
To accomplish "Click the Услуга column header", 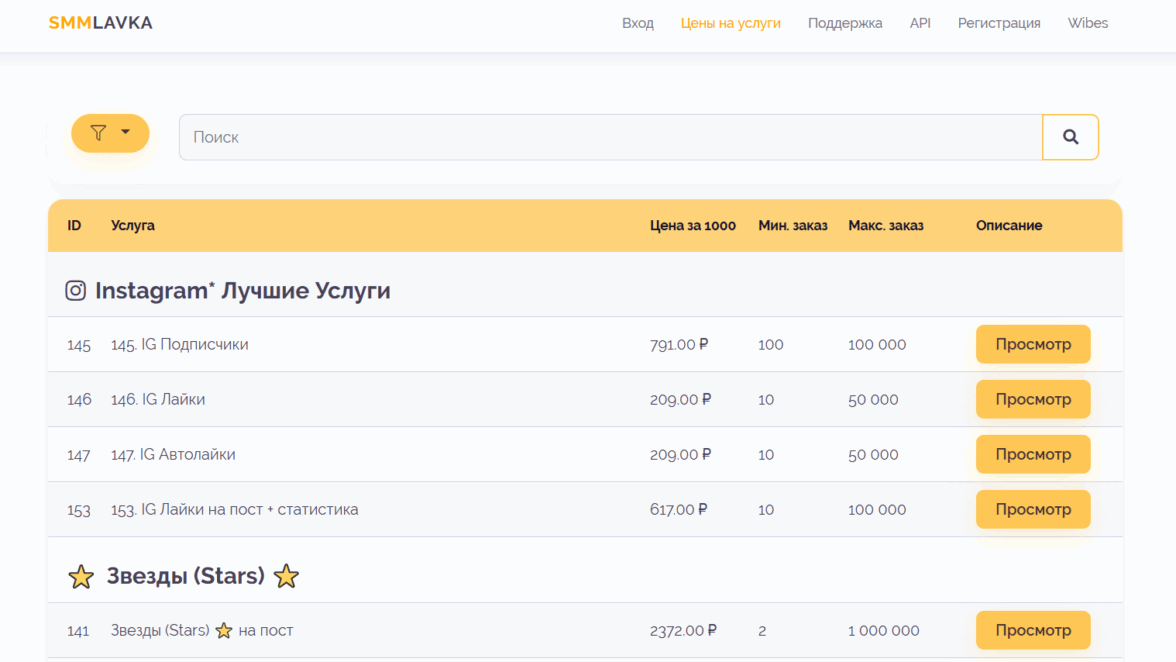I will 133,226.
